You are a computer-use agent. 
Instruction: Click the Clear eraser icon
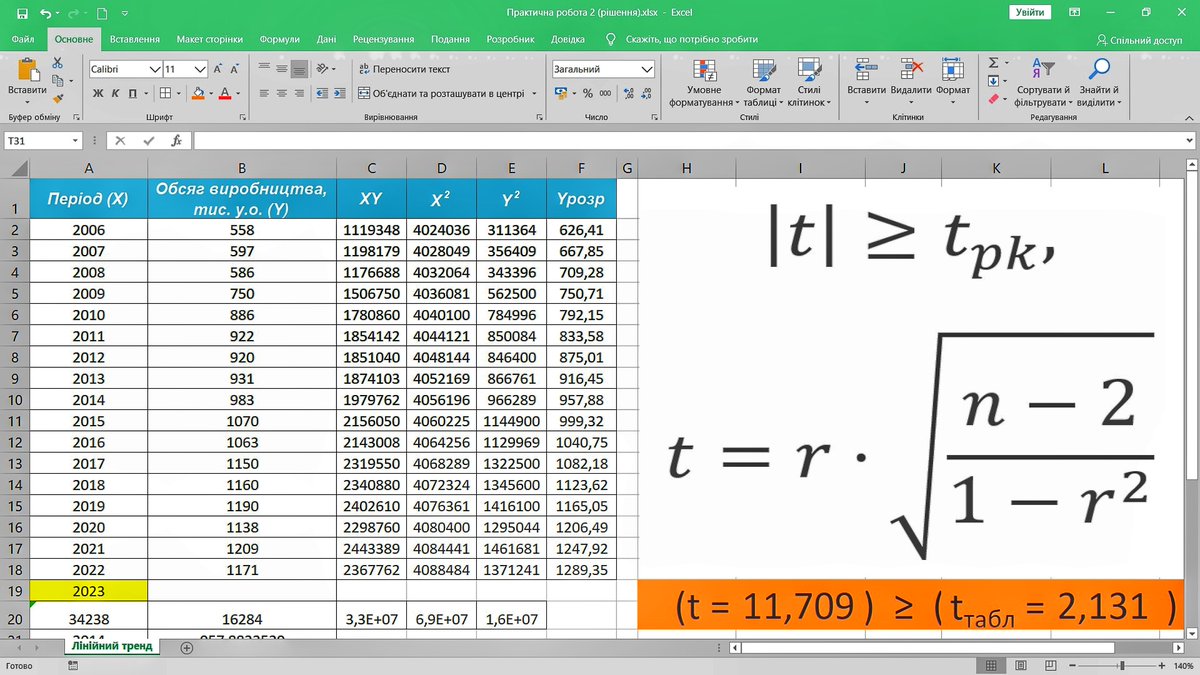[993, 98]
